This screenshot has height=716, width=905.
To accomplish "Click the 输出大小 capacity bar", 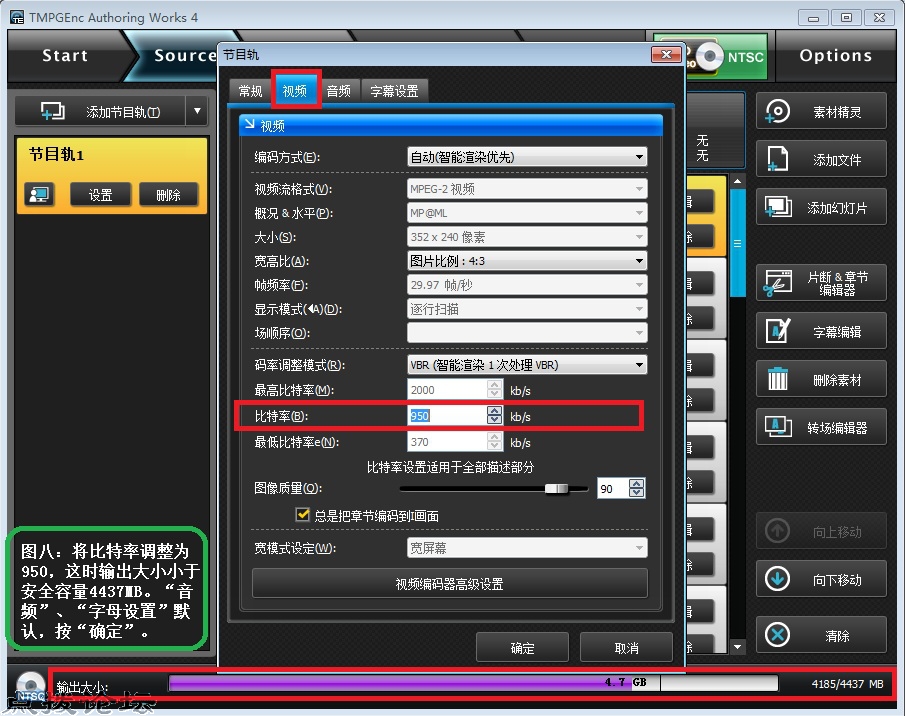I will tap(473, 683).
